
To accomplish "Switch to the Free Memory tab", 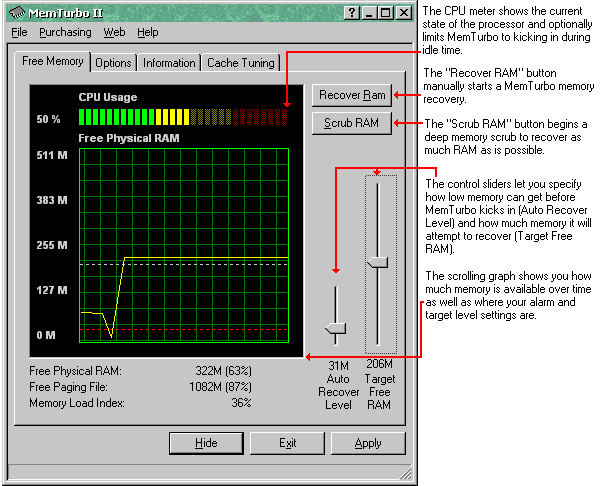I will click(53, 61).
